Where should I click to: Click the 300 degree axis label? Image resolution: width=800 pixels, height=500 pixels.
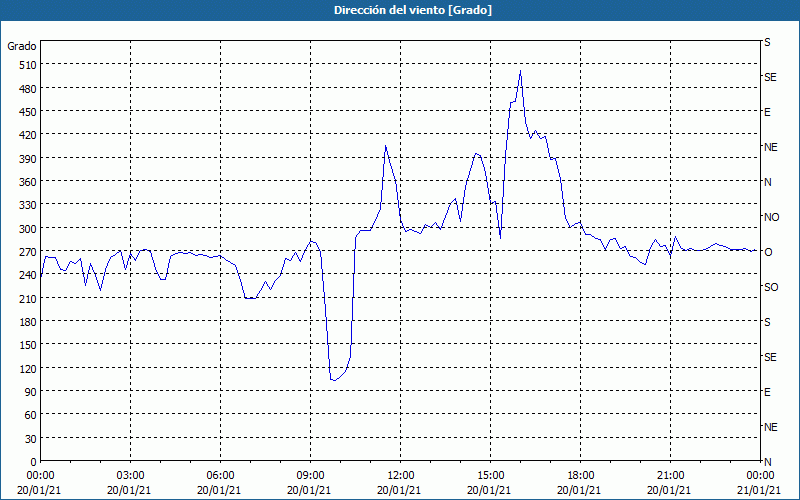pyautogui.click(x=28, y=229)
